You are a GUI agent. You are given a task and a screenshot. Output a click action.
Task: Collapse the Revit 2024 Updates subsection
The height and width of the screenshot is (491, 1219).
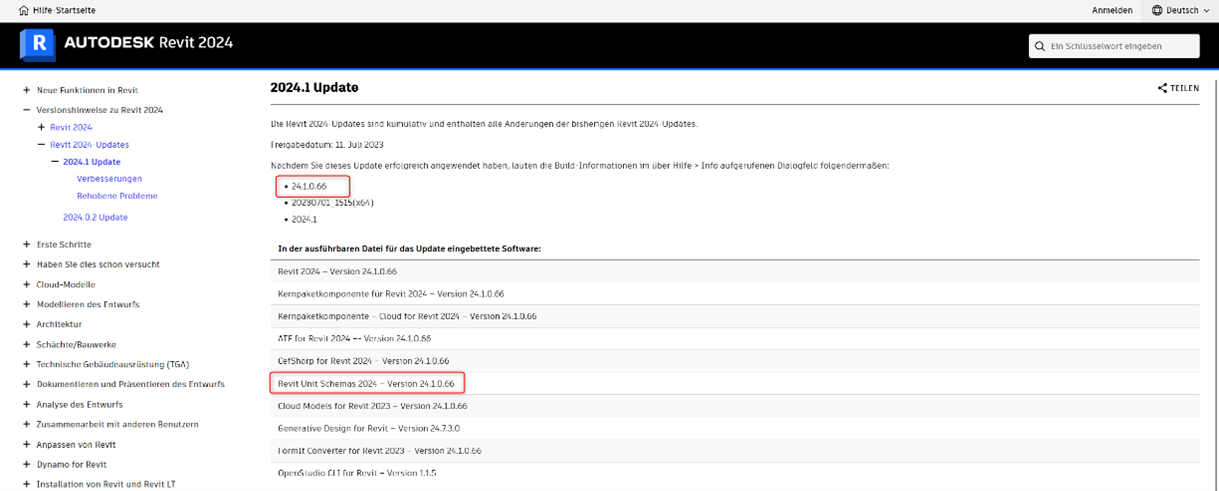click(x=41, y=145)
